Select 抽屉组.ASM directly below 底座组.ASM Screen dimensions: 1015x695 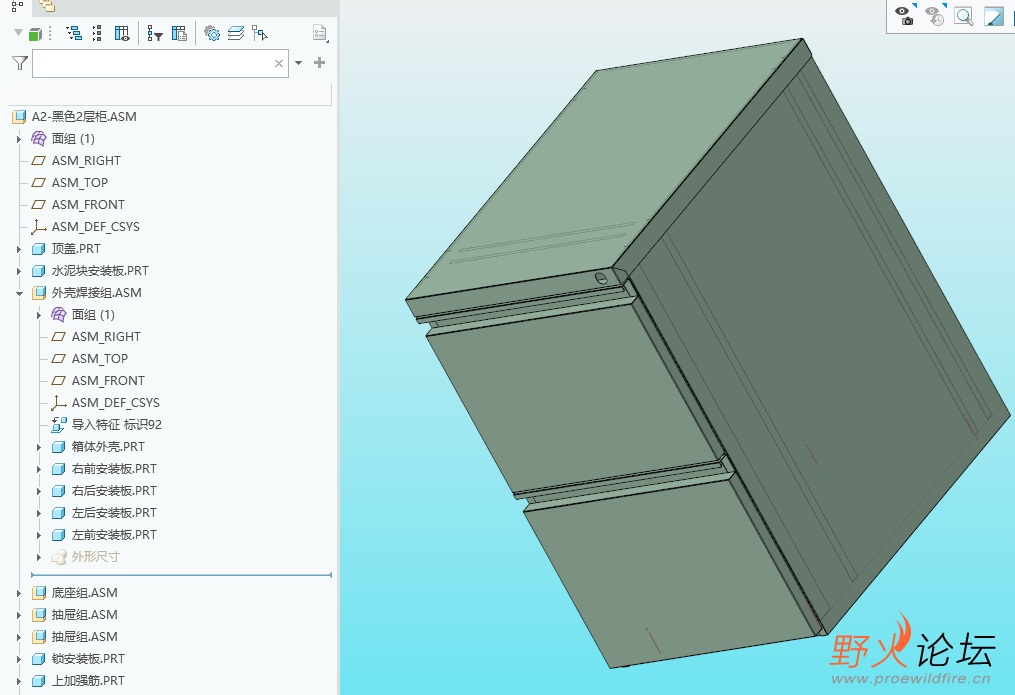click(85, 615)
